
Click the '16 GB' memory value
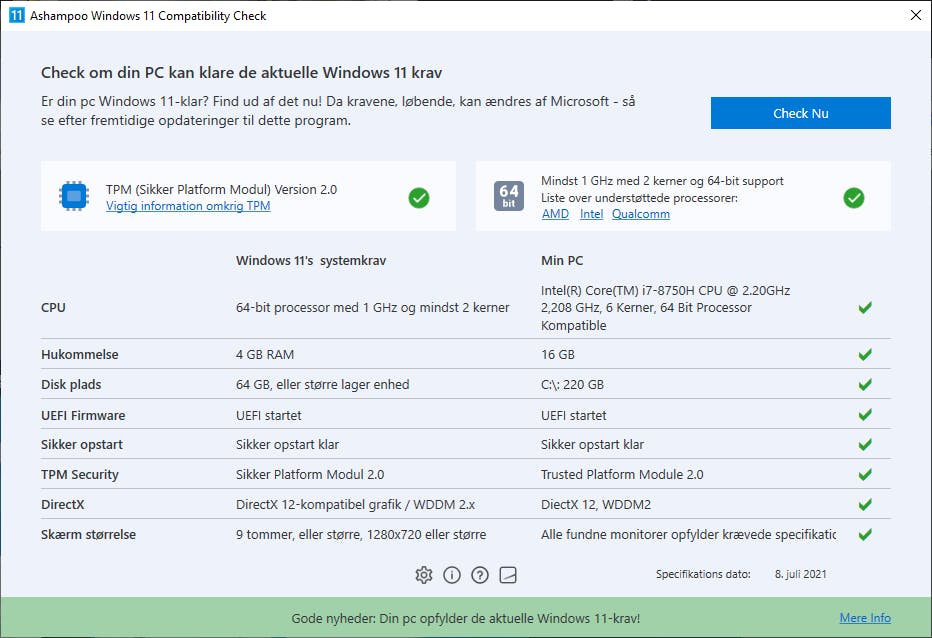click(558, 354)
